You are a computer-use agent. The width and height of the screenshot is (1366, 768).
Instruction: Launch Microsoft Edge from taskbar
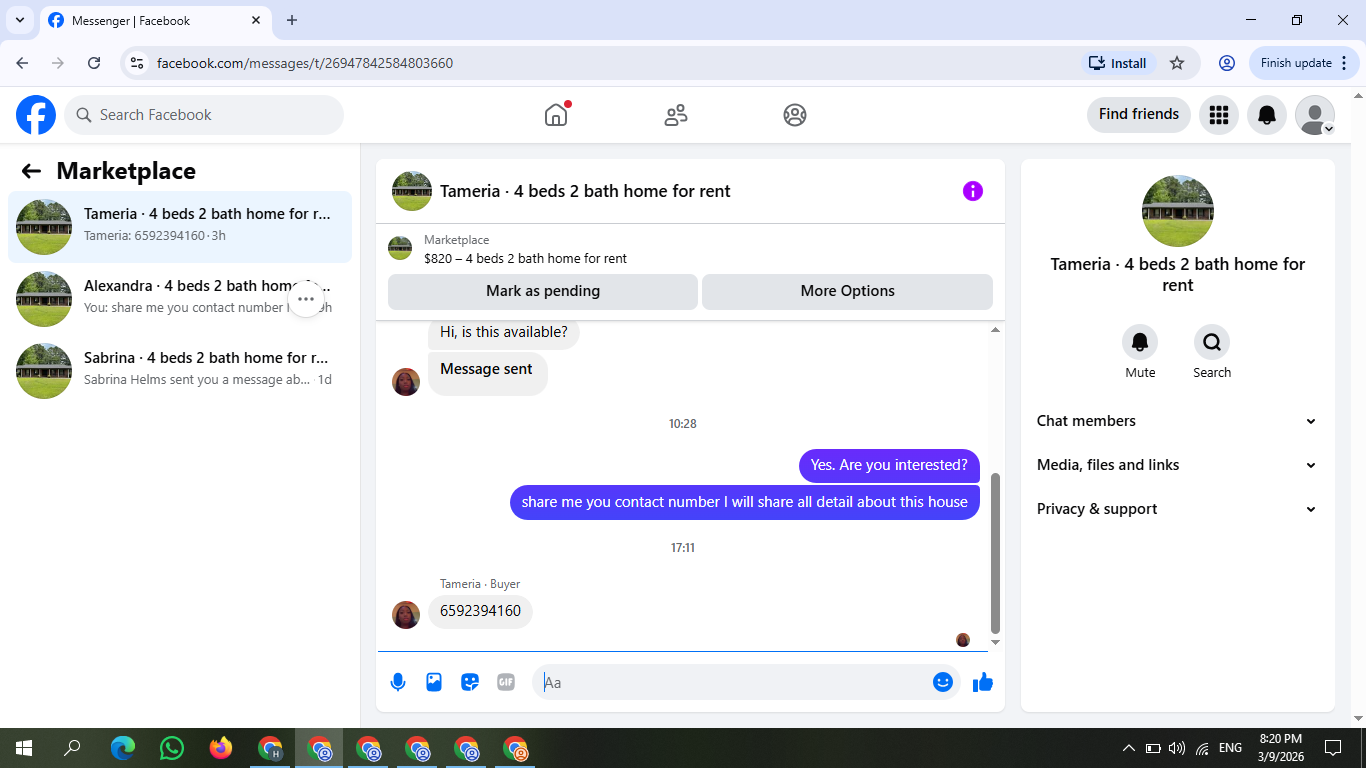tap(123, 748)
